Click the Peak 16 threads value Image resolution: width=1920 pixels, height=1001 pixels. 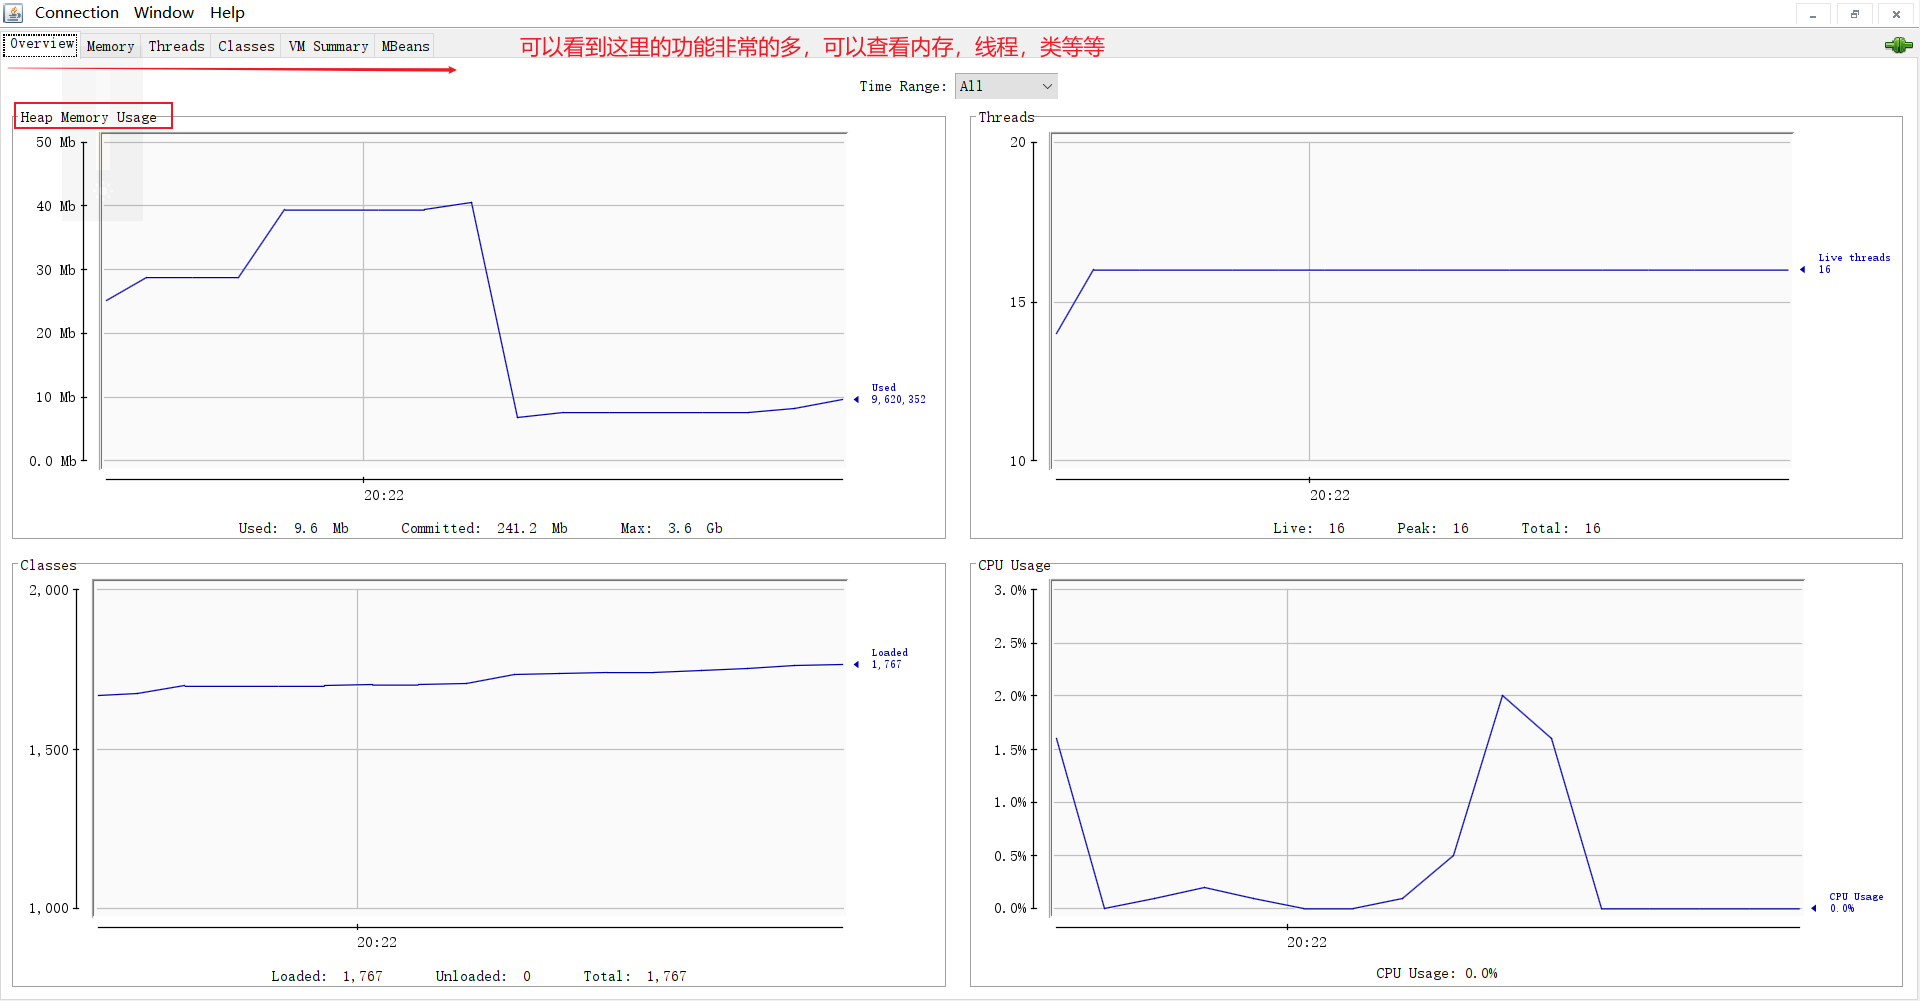pos(1433,528)
